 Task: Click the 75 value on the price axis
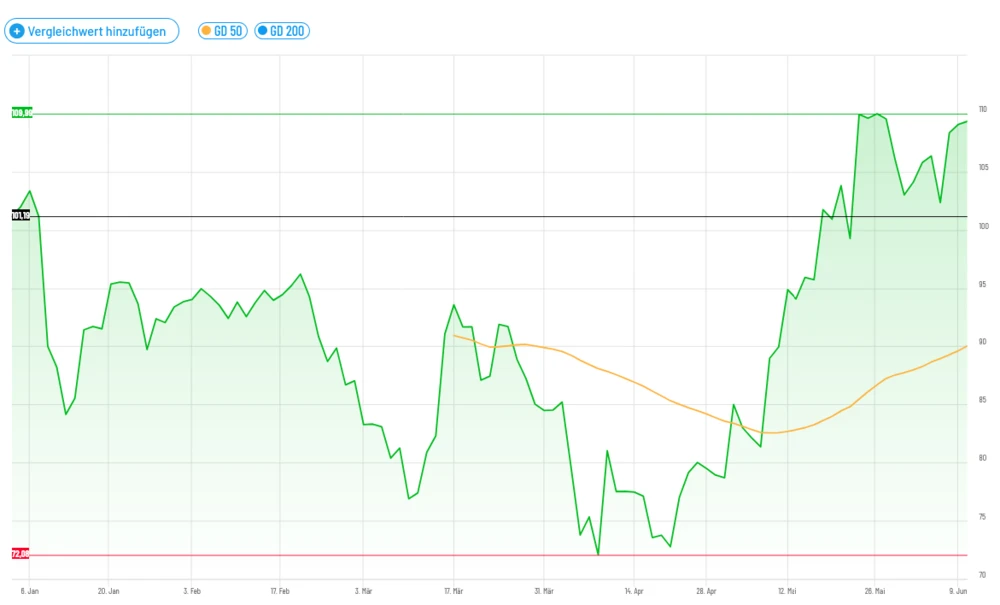[983, 517]
